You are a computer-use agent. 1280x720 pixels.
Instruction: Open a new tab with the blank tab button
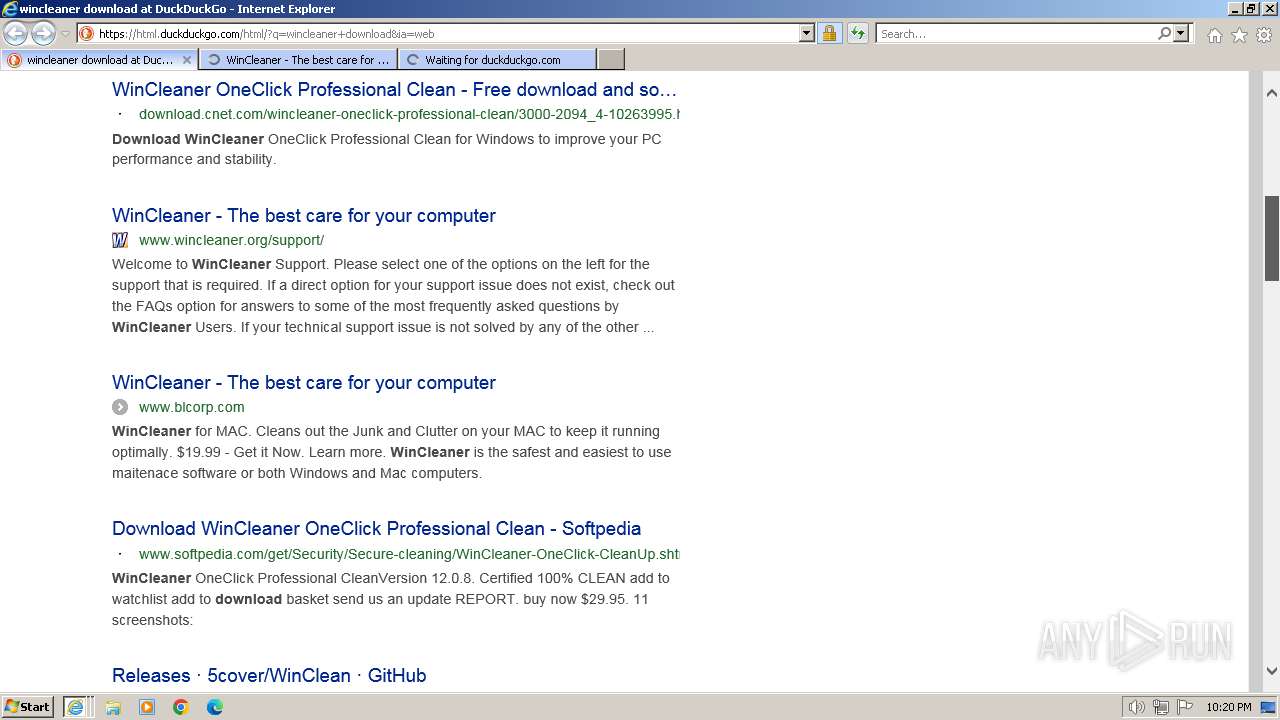click(x=611, y=59)
